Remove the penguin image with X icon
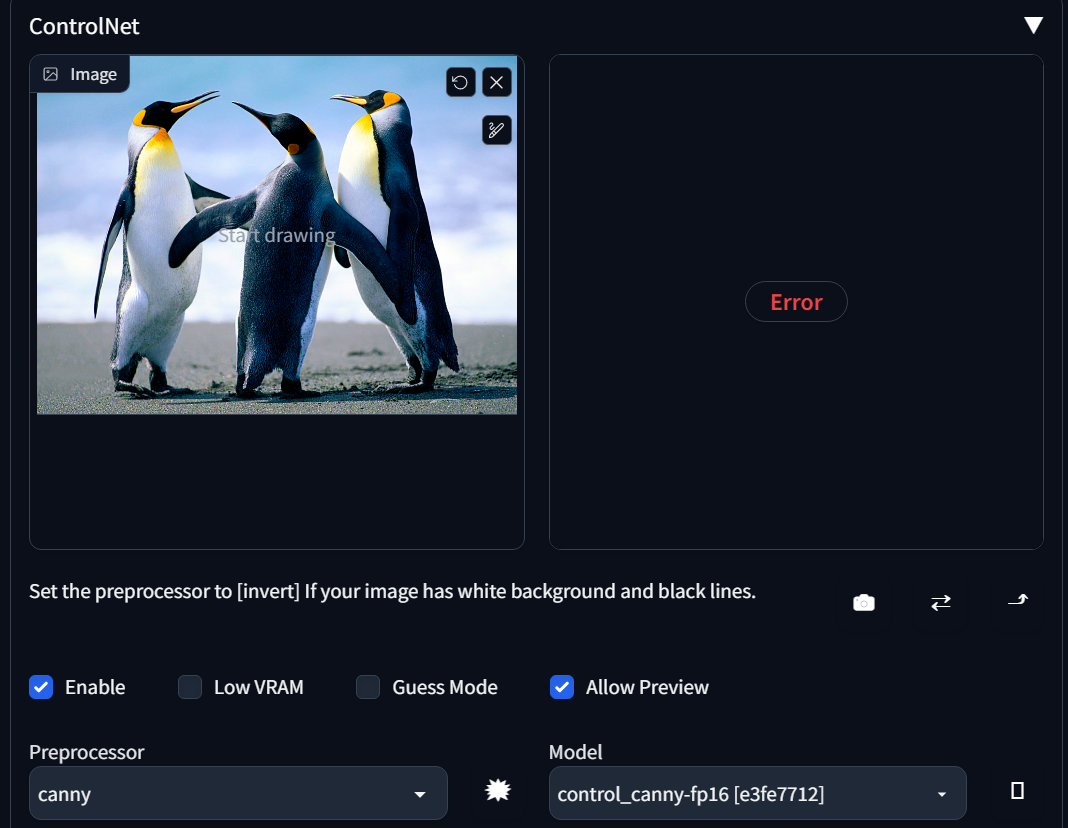The height and width of the screenshot is (828, 1068). [x=496, y=82]
